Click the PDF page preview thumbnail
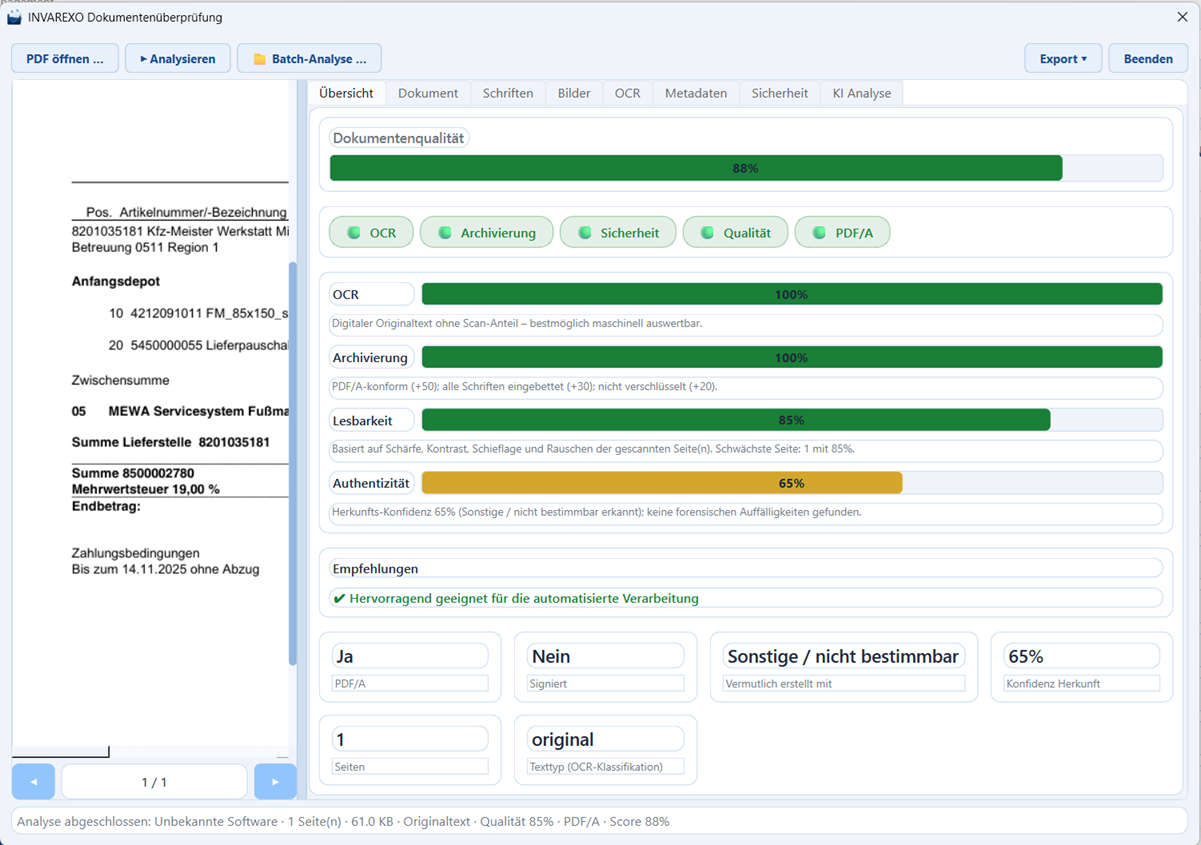The width and height of the screenshot is (1201, 845). tap(150, 420)
